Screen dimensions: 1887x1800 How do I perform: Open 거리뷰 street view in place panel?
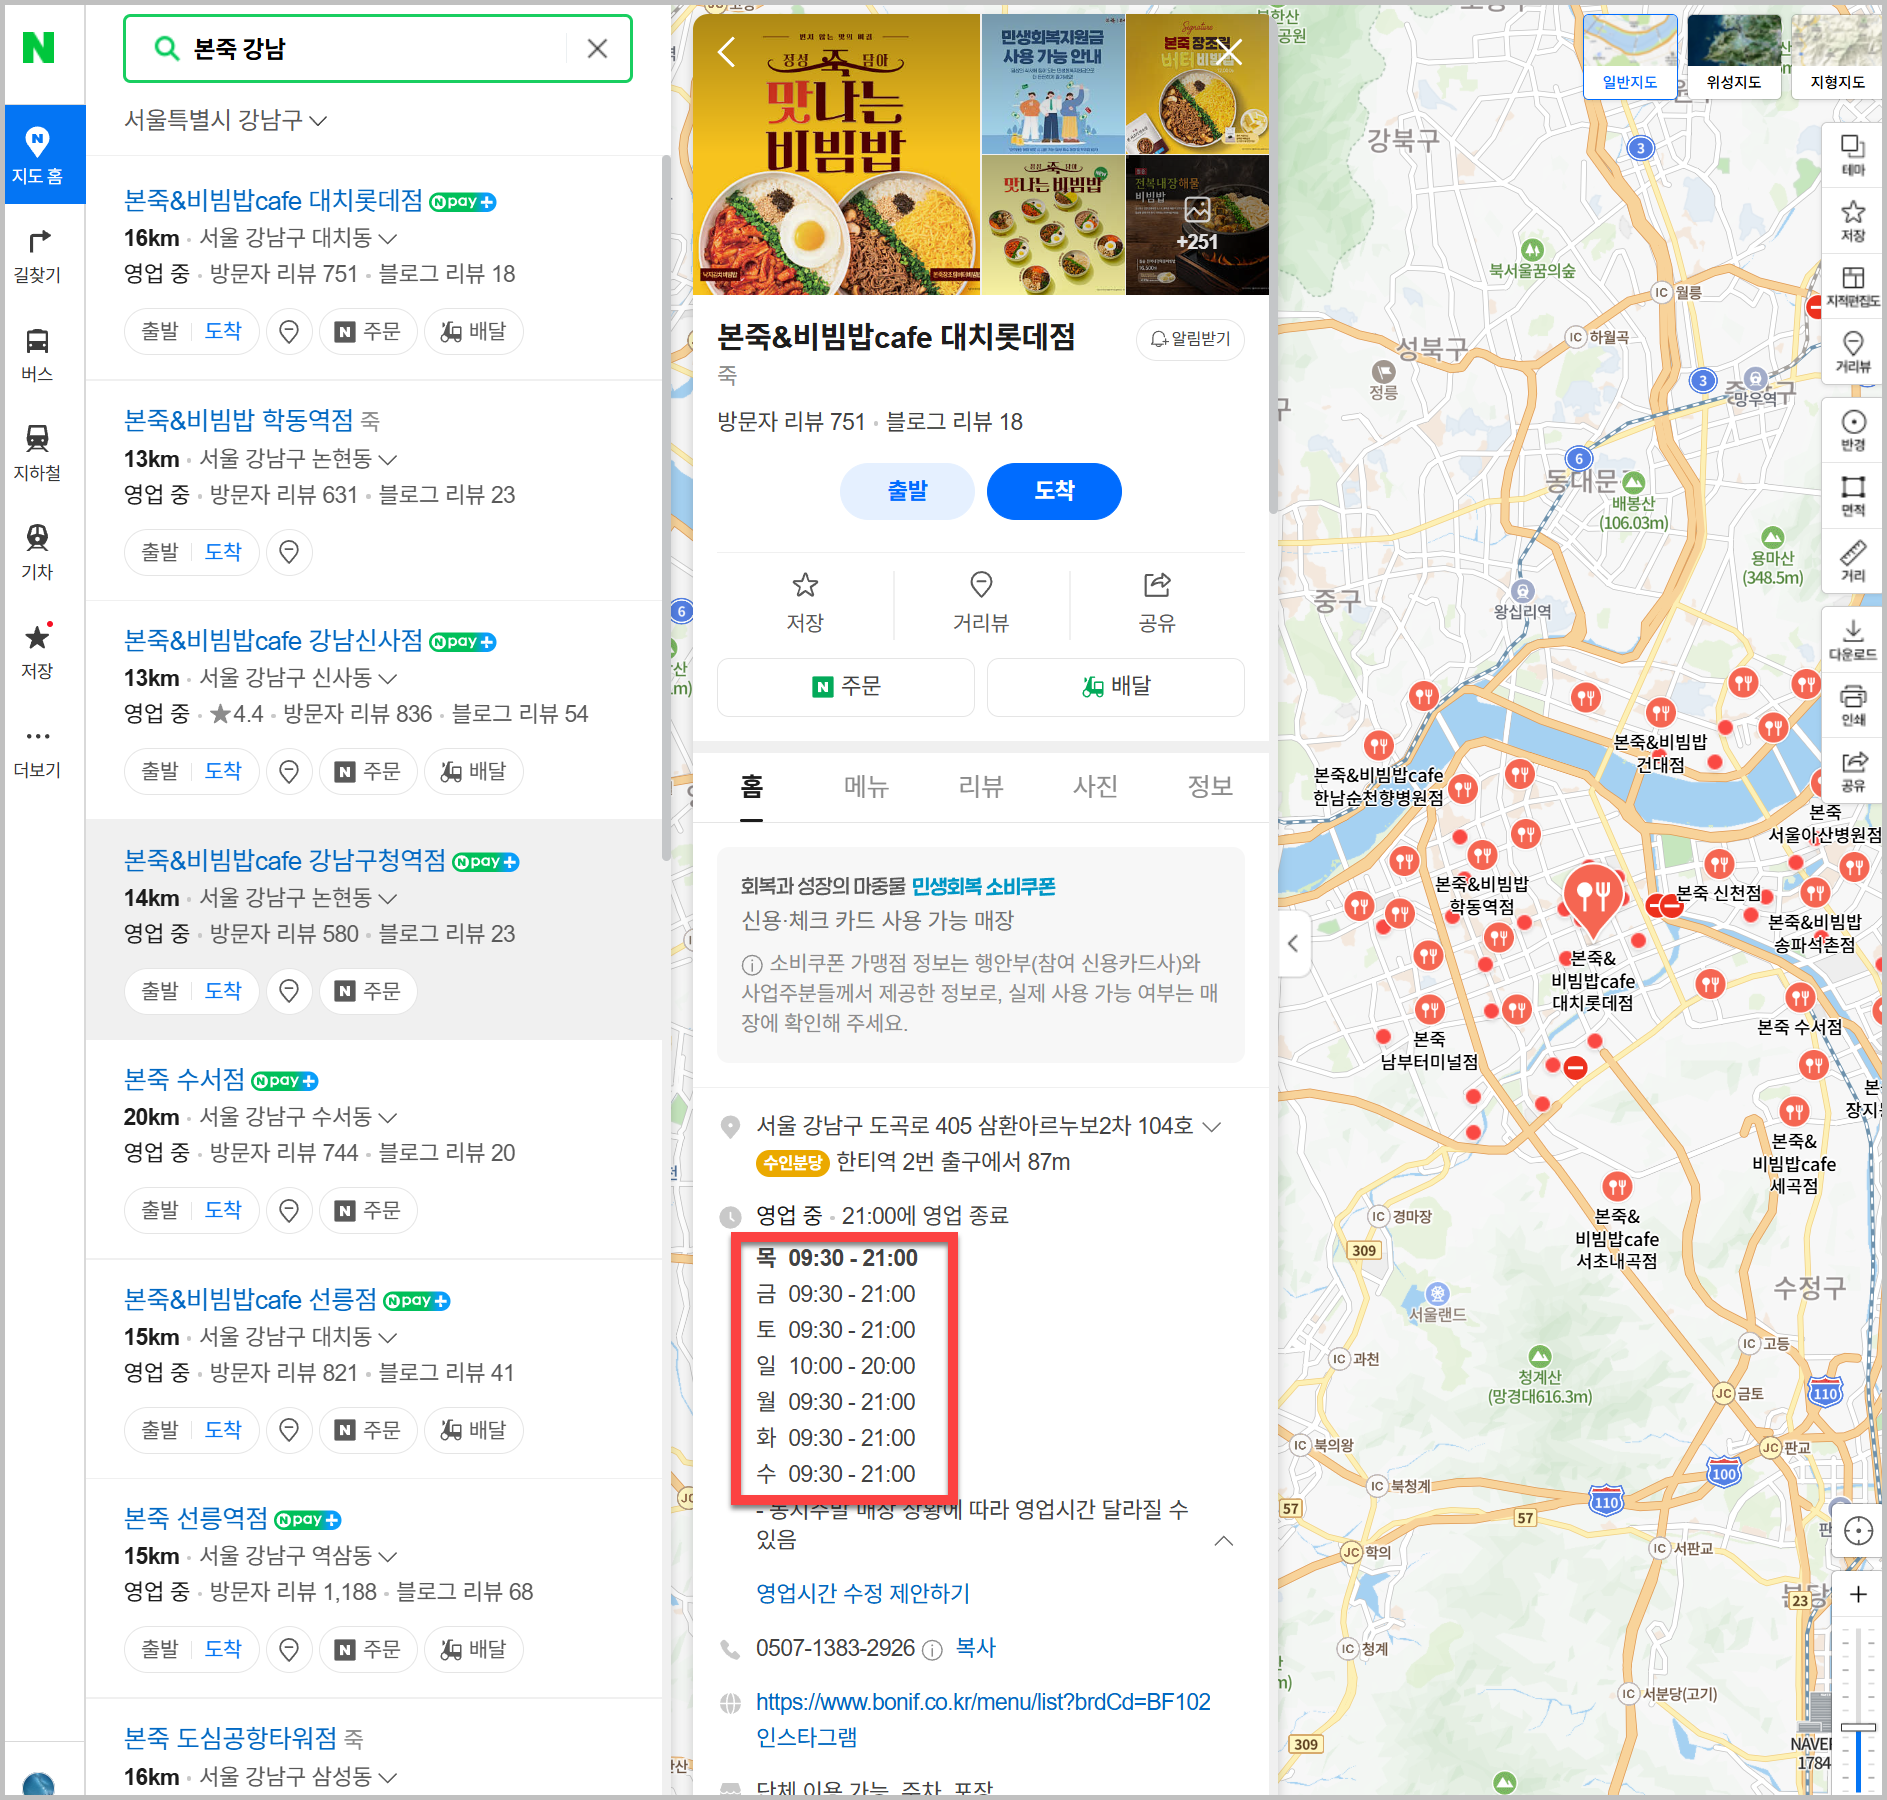click(980, 601)
